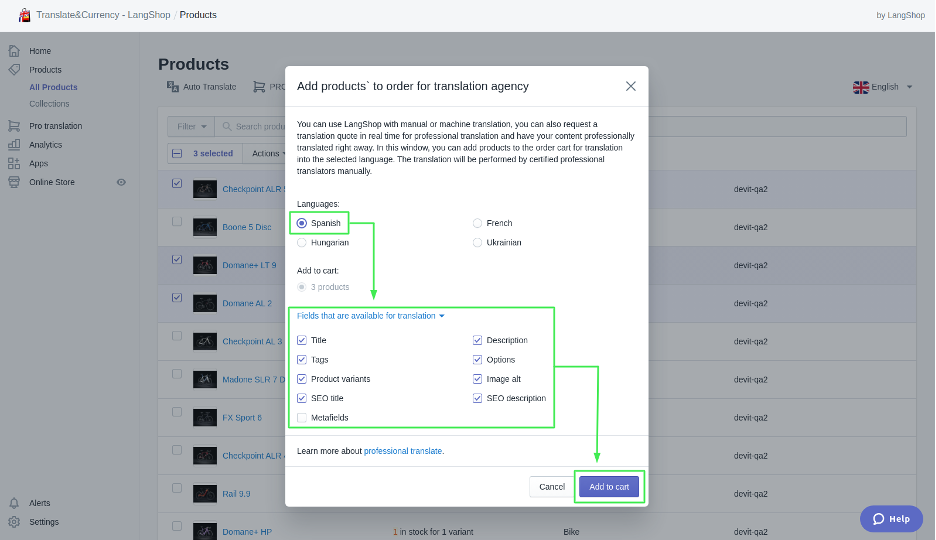Click the Apps grid icon
The width and height of the screenshot is (936, 540).
[14, 163]
